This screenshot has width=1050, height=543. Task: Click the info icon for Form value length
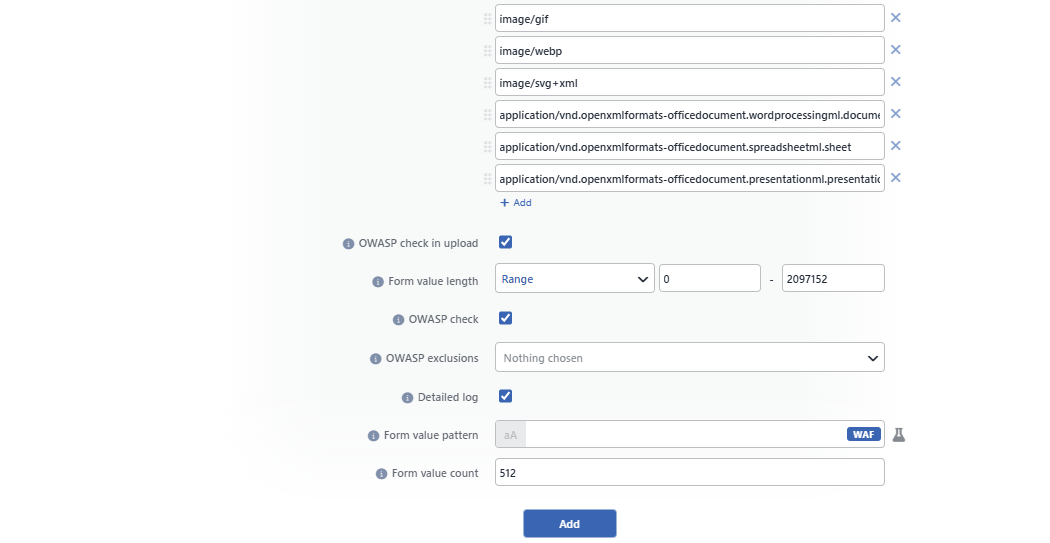(378, 282)
